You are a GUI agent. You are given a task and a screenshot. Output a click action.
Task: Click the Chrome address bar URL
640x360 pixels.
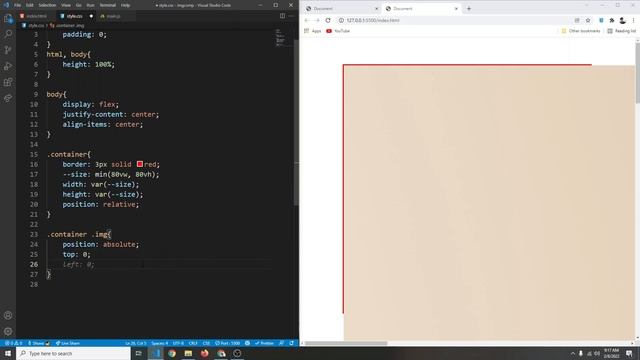coord(373,20)
